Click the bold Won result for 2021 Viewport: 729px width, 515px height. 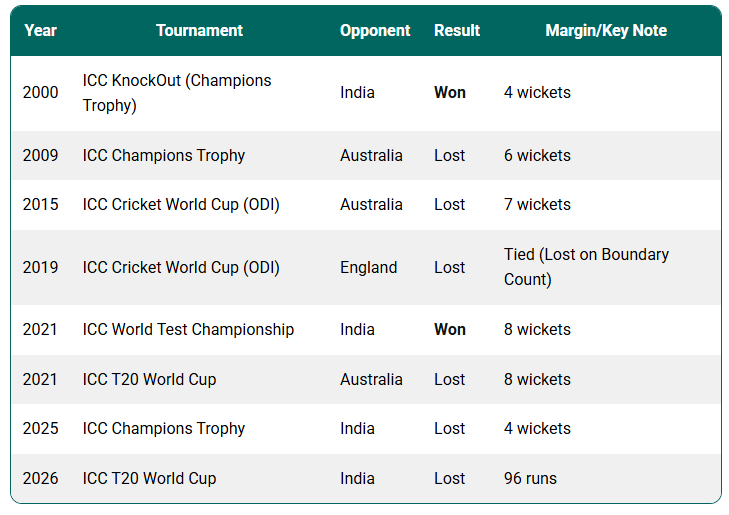coord(450,330)
